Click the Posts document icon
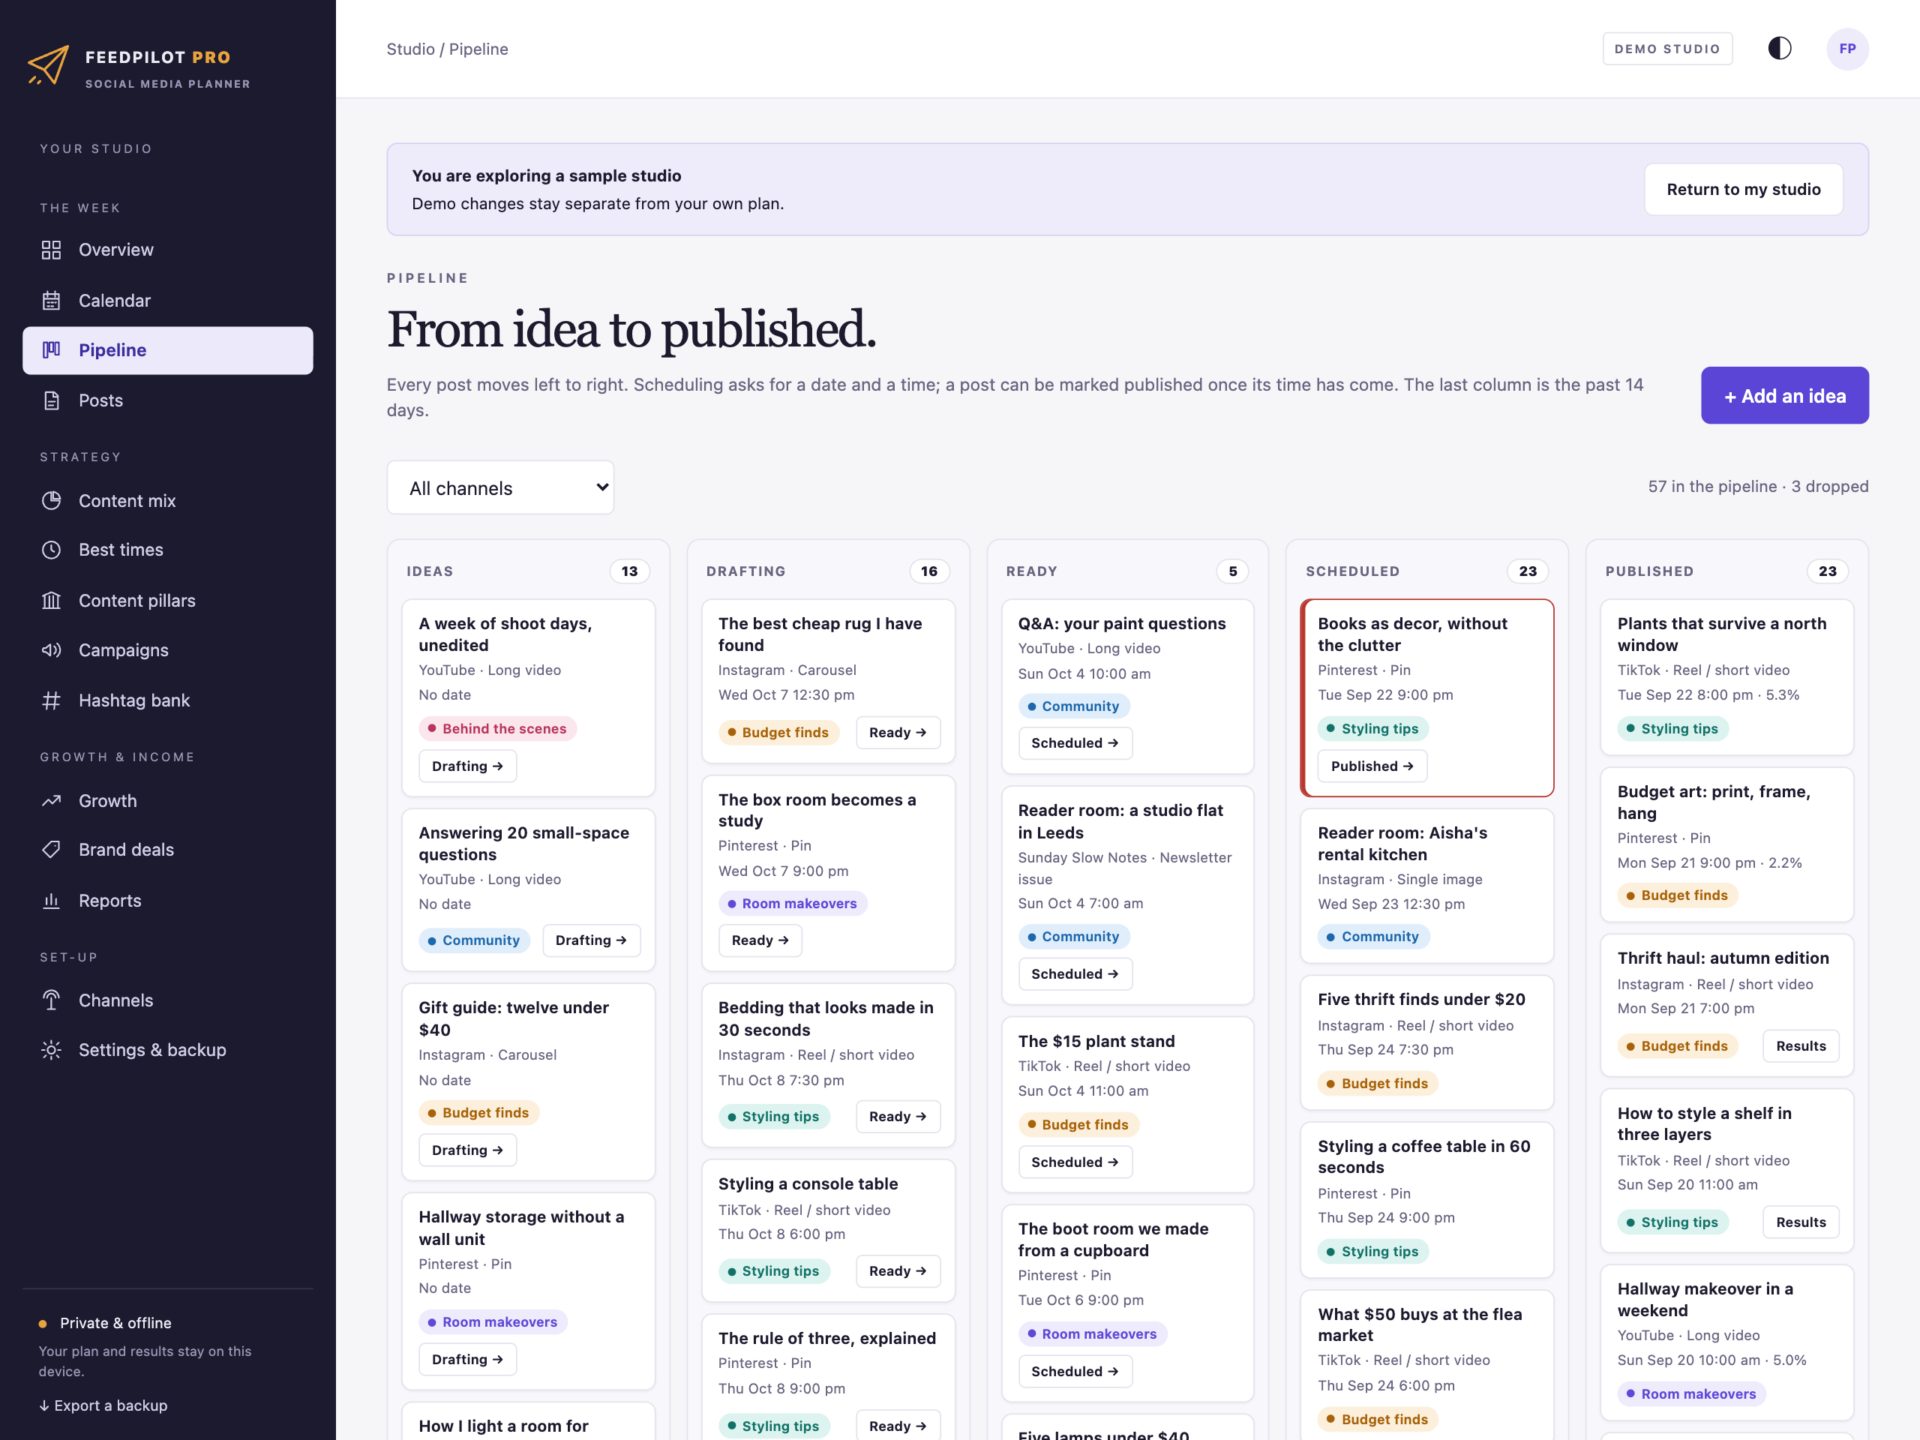Screen dimensions: 1920x1440 [x=51, y=400]
